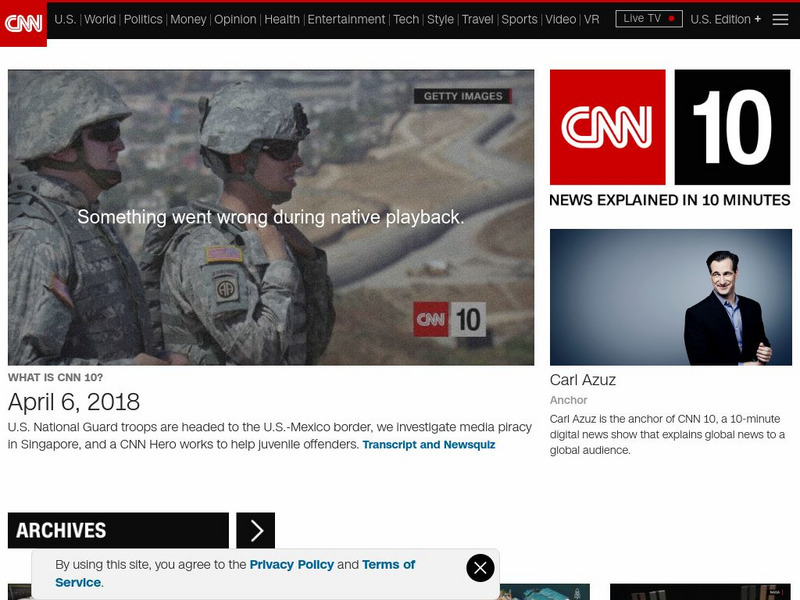Open the World section
800x600 pixels.
[100, 19]
